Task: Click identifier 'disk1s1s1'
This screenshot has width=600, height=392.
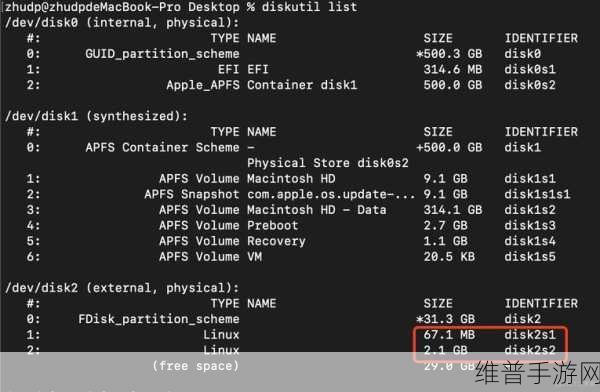Action: point(537,194)
